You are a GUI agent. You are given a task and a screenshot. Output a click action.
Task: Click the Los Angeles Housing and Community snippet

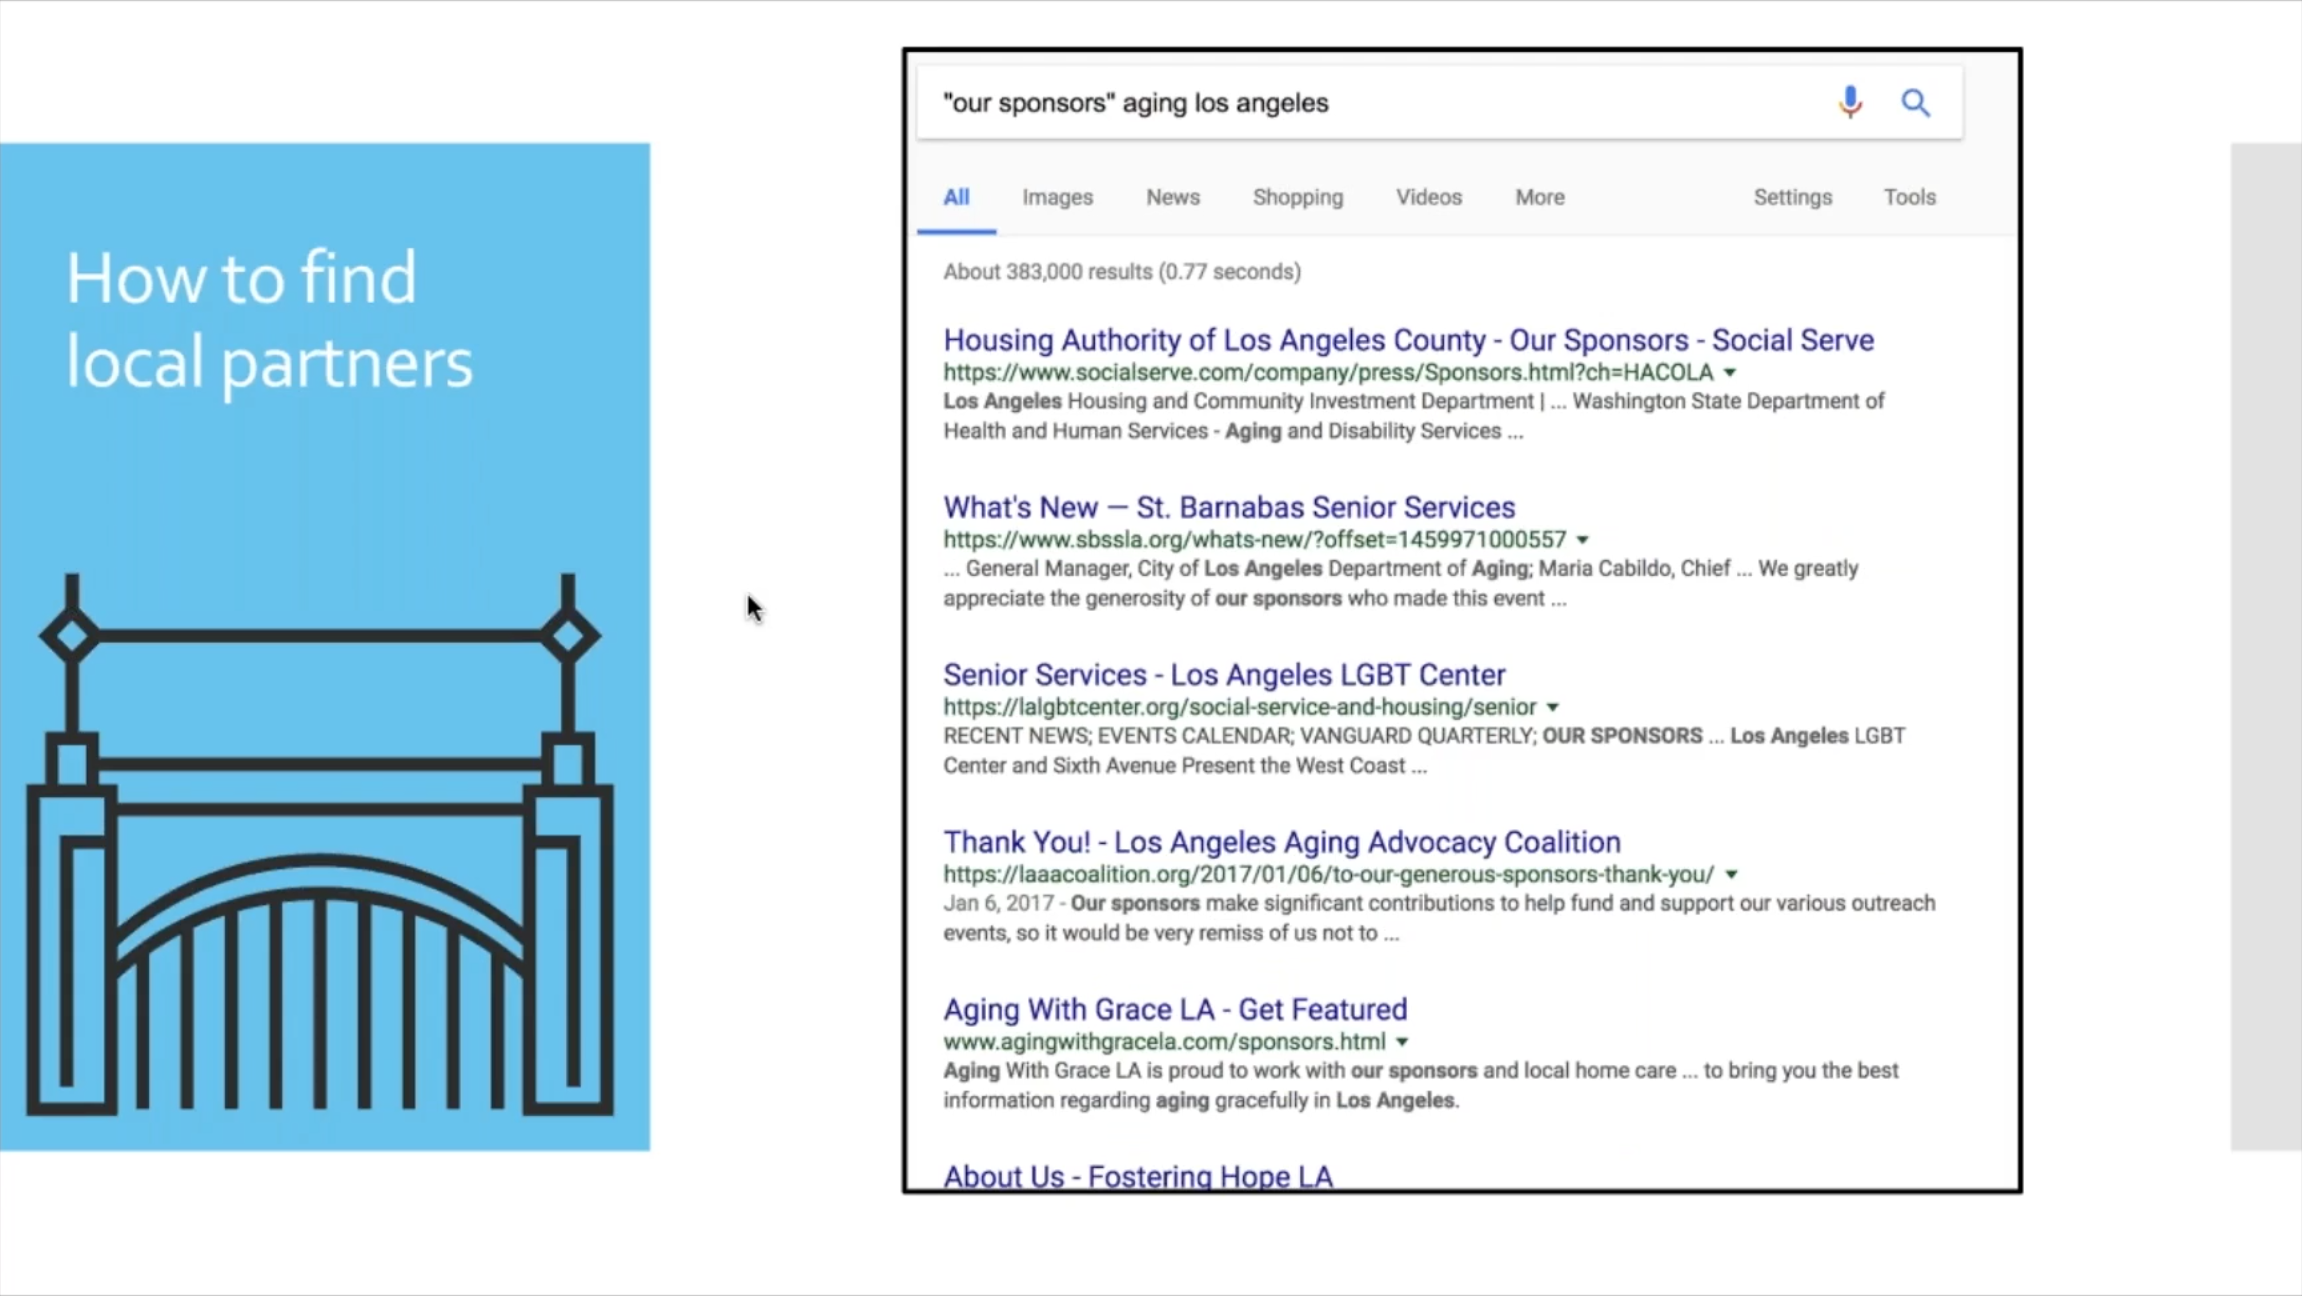click(x=1413, y=416)
